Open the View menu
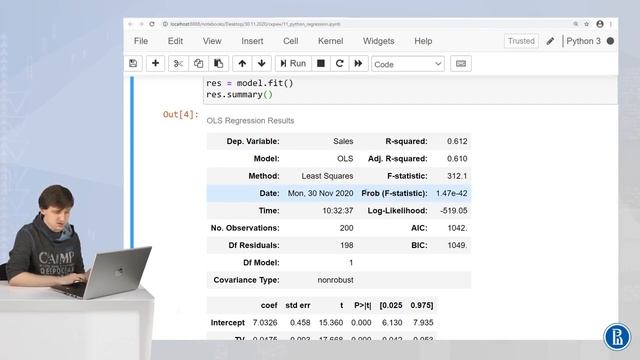The width and height of the screenshot is (640, 360). point(212,41)
